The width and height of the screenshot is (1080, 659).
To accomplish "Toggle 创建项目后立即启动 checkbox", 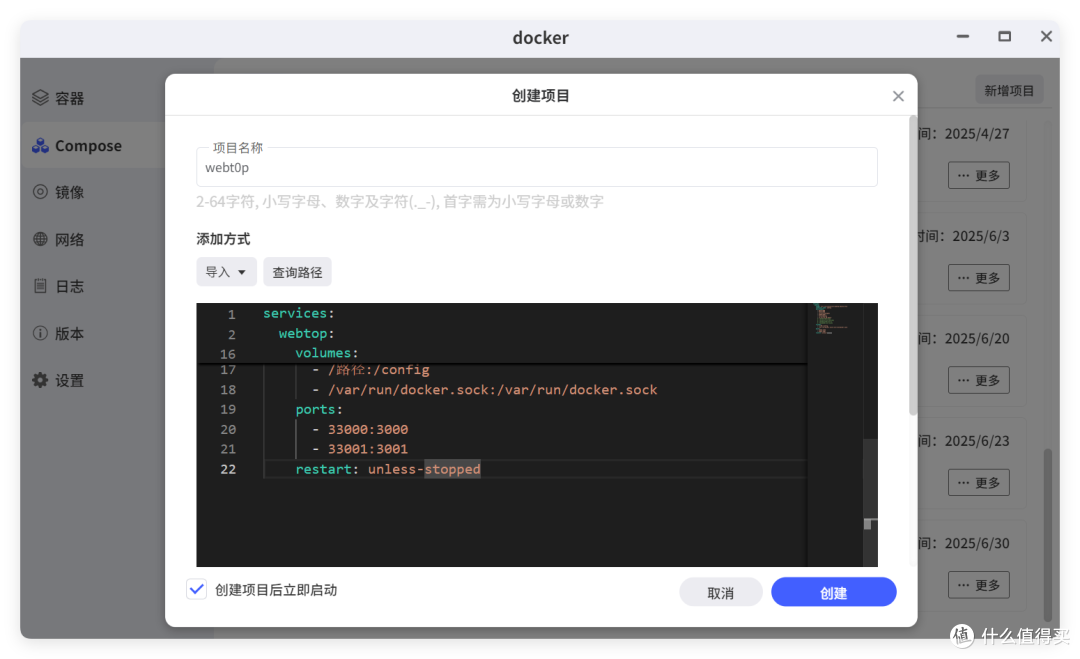I will point(196,589).
